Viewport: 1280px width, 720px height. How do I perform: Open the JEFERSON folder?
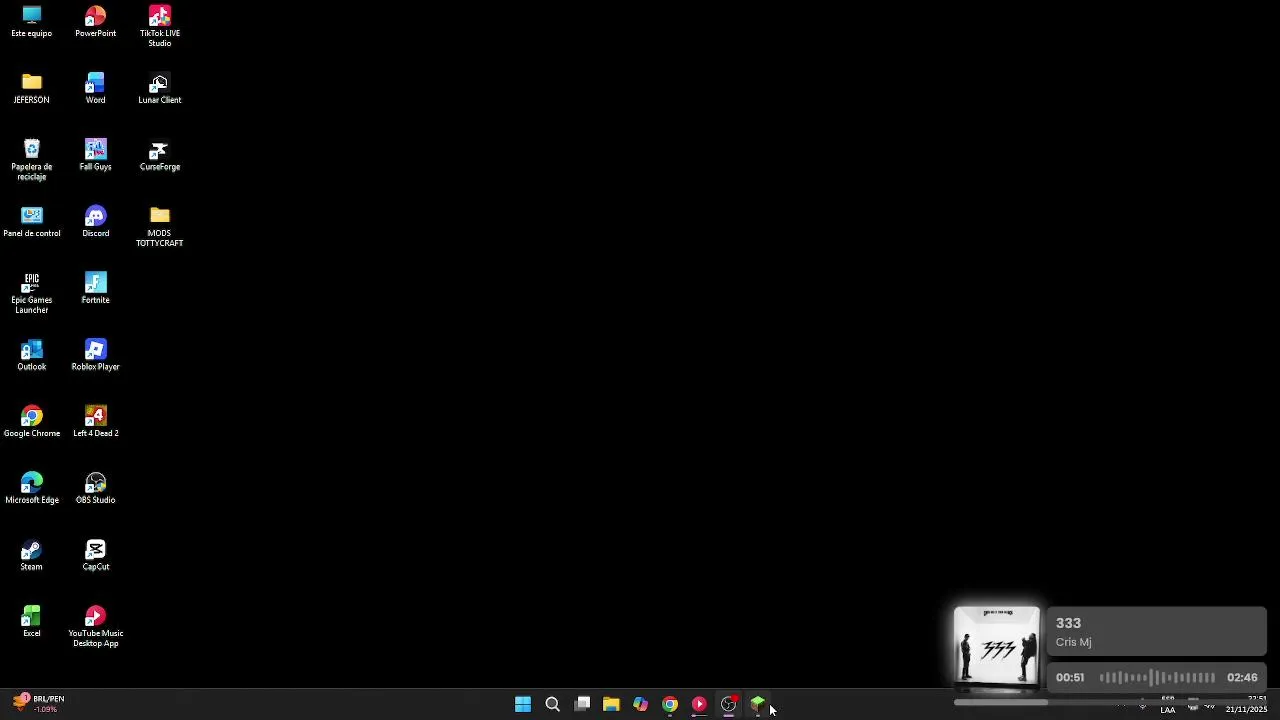coord(31,89)
